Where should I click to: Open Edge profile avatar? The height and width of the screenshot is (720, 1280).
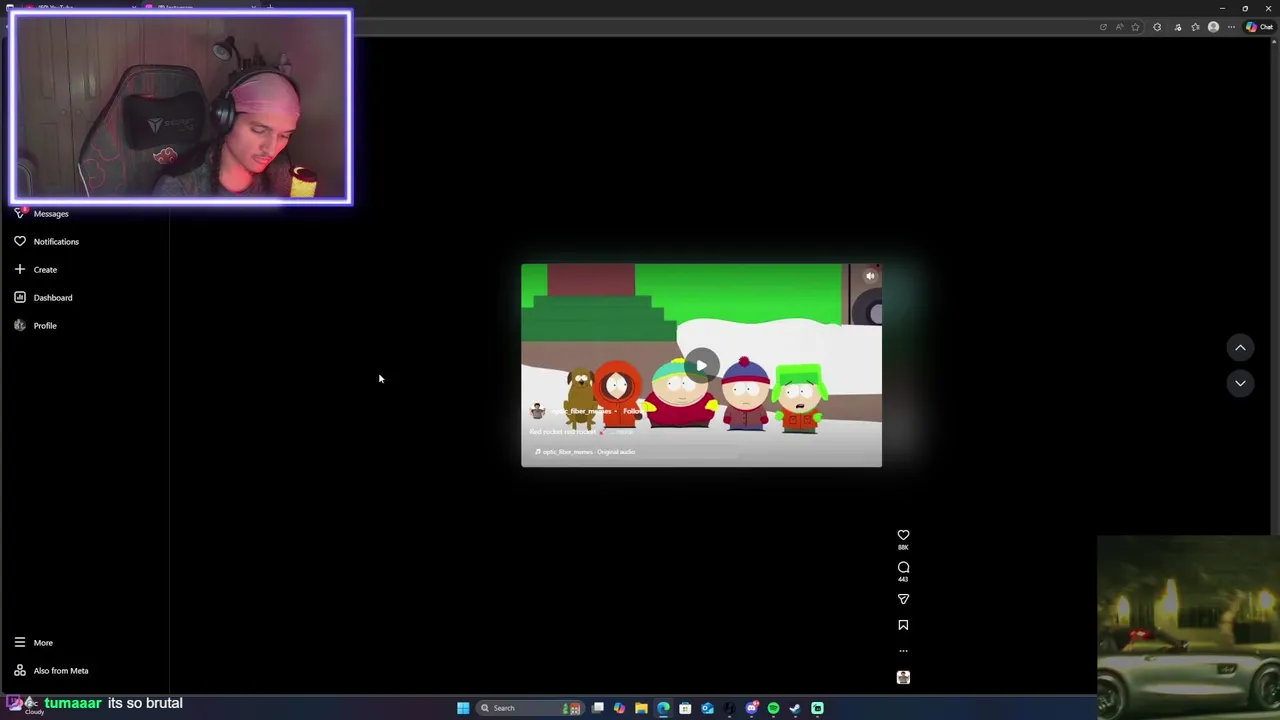coord(1214,27)
